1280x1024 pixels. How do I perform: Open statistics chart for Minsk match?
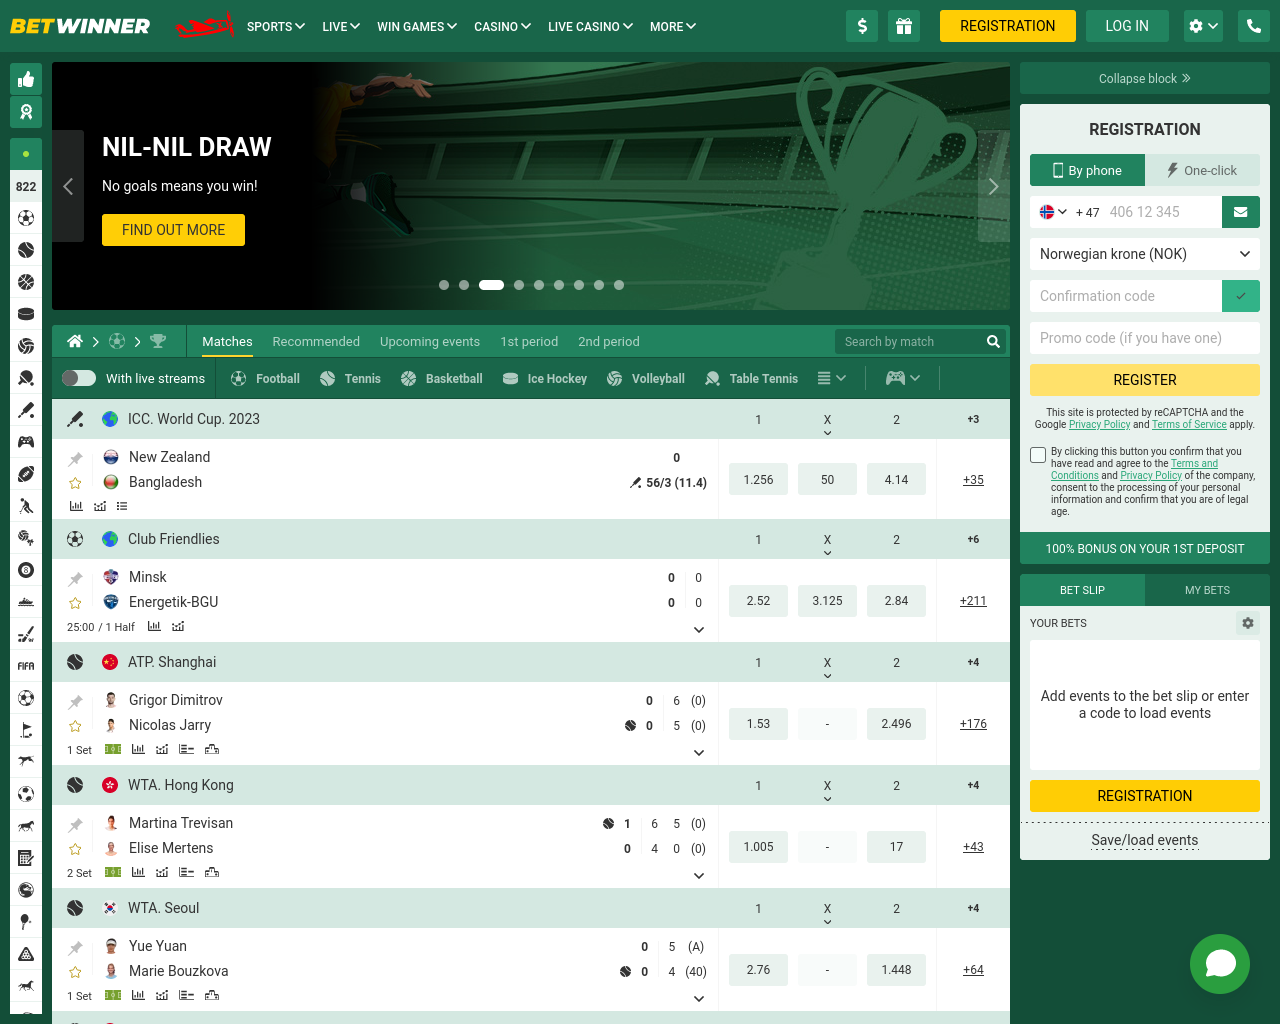click(x=154, y=627)
